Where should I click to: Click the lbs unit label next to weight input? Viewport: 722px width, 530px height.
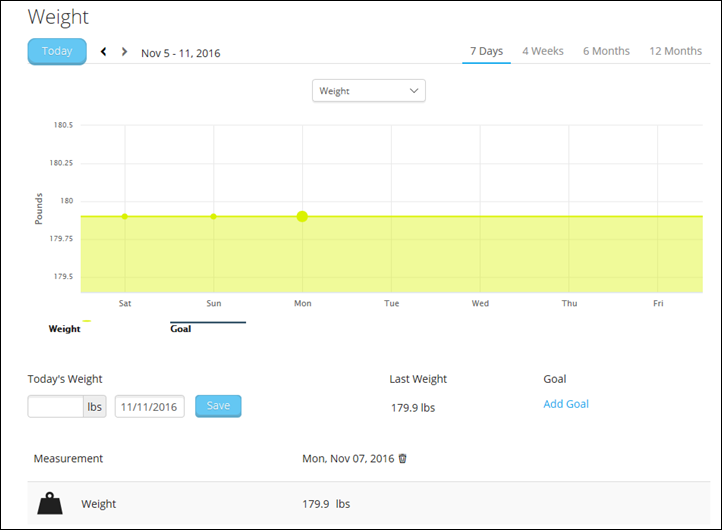(96, 406)
